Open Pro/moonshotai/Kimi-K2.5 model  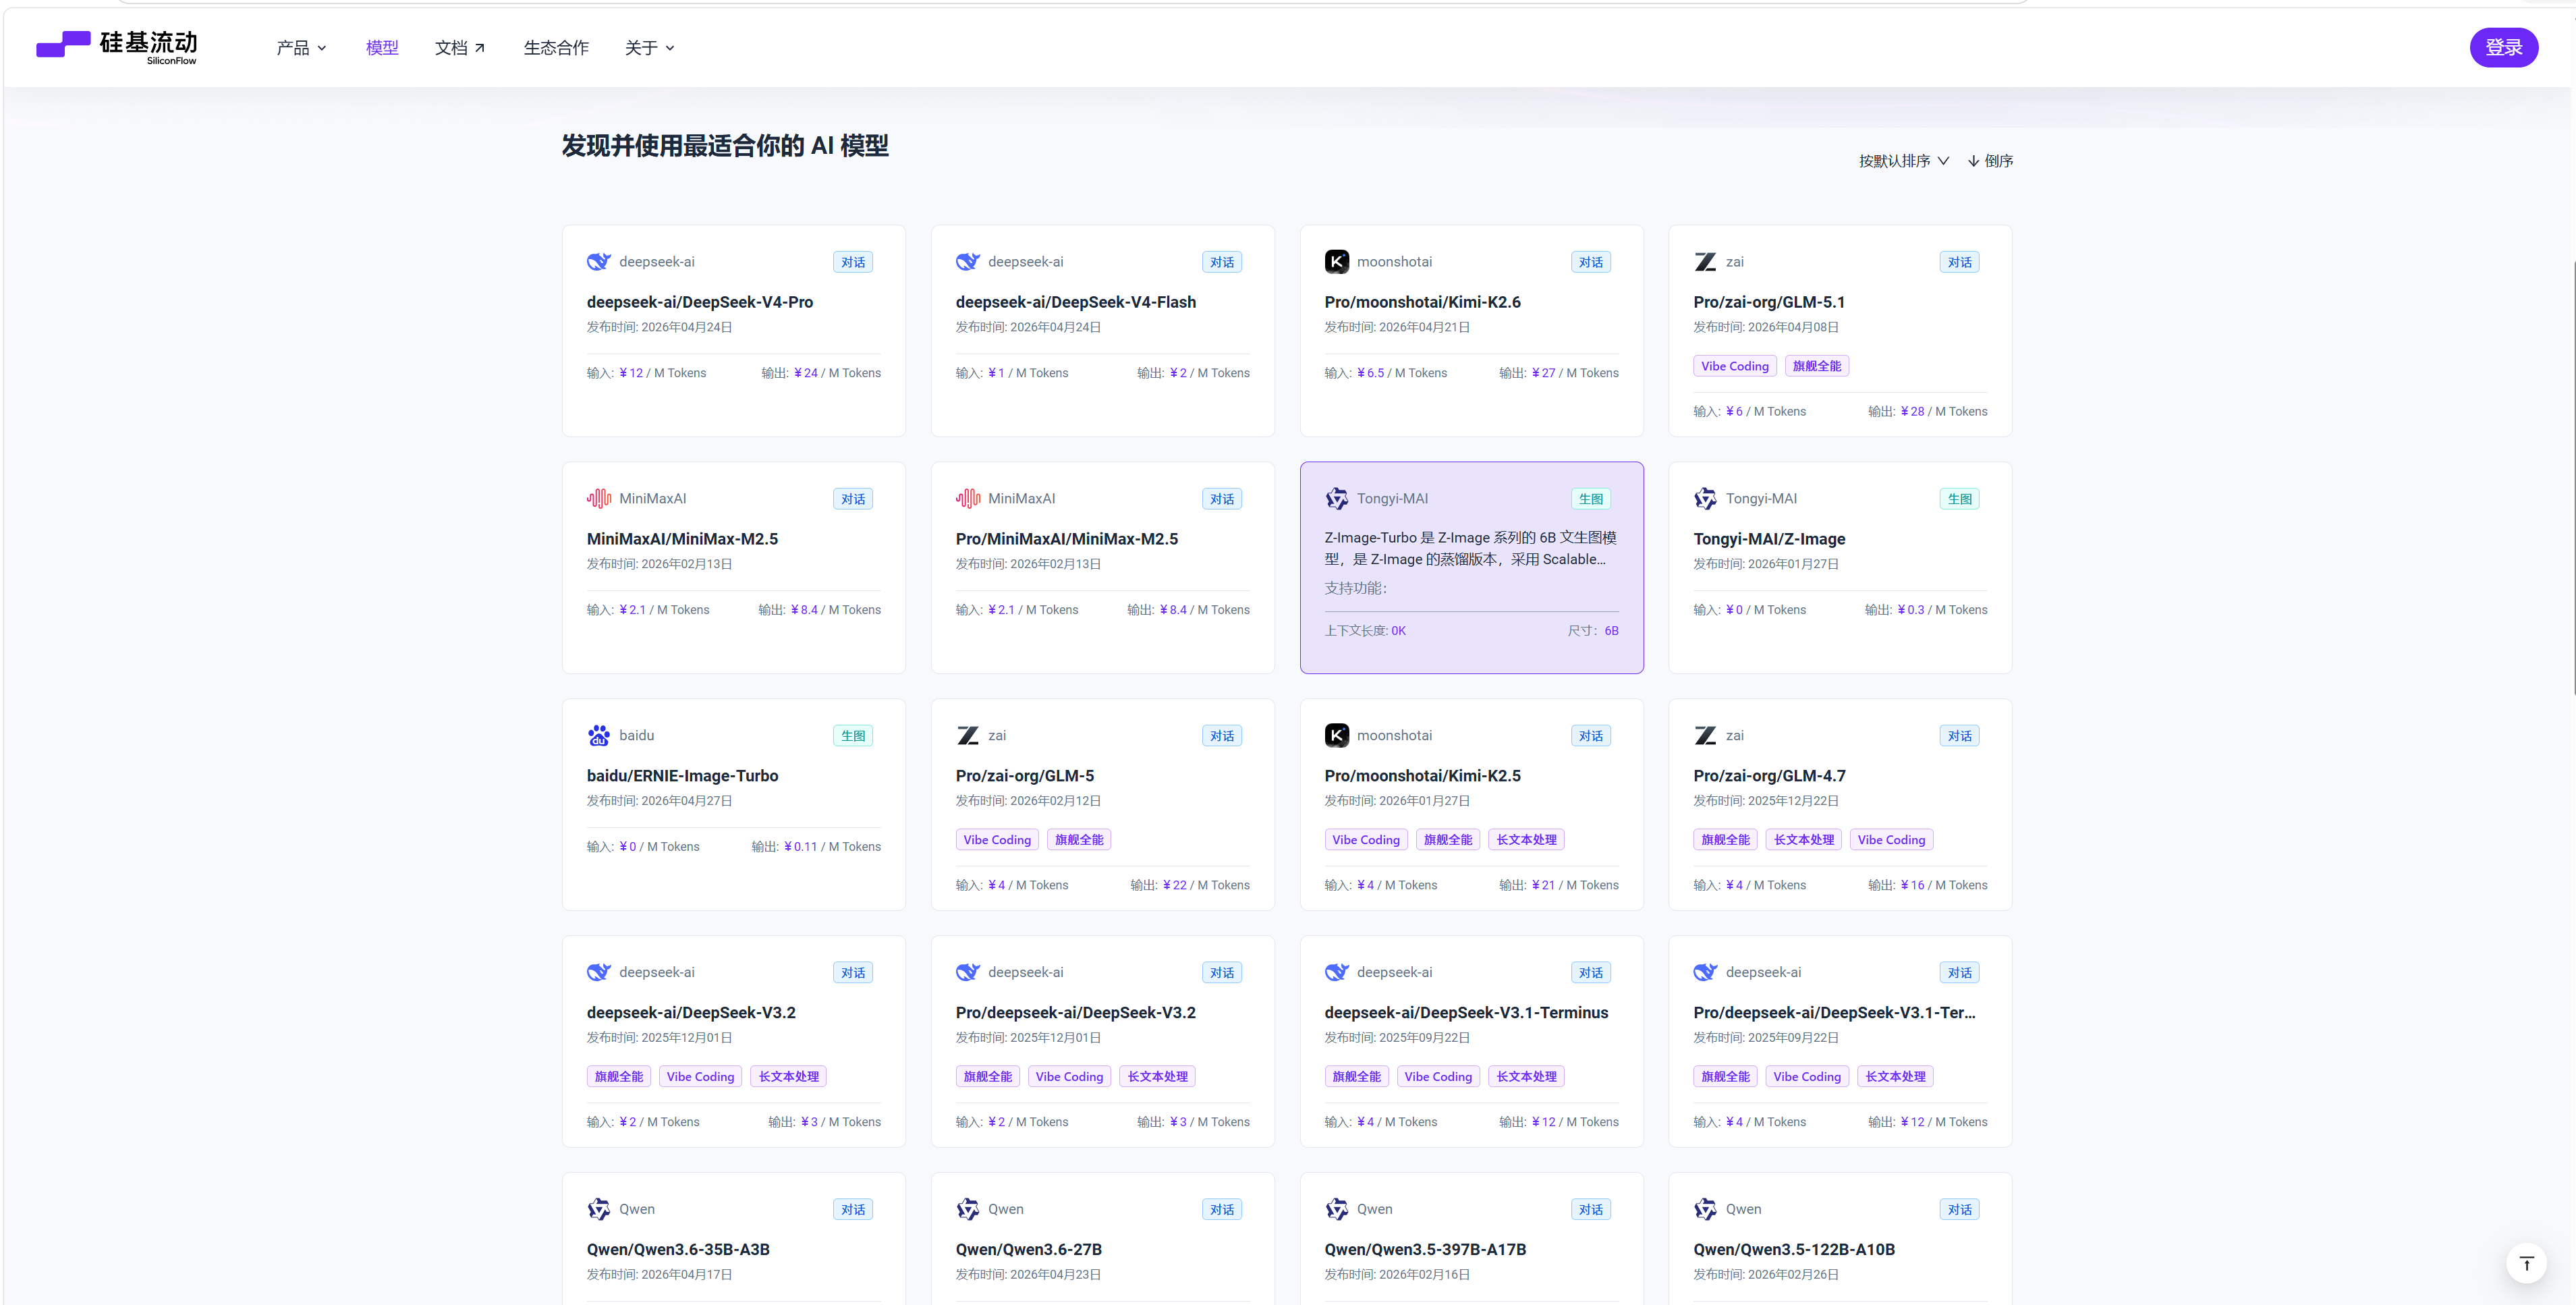point(1422,776)
